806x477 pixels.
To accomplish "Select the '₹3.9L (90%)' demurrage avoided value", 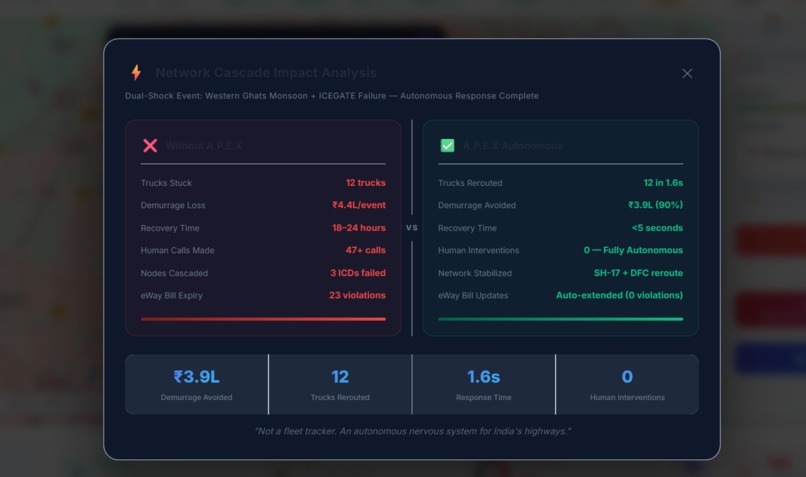I will click(x=655, y=205).
